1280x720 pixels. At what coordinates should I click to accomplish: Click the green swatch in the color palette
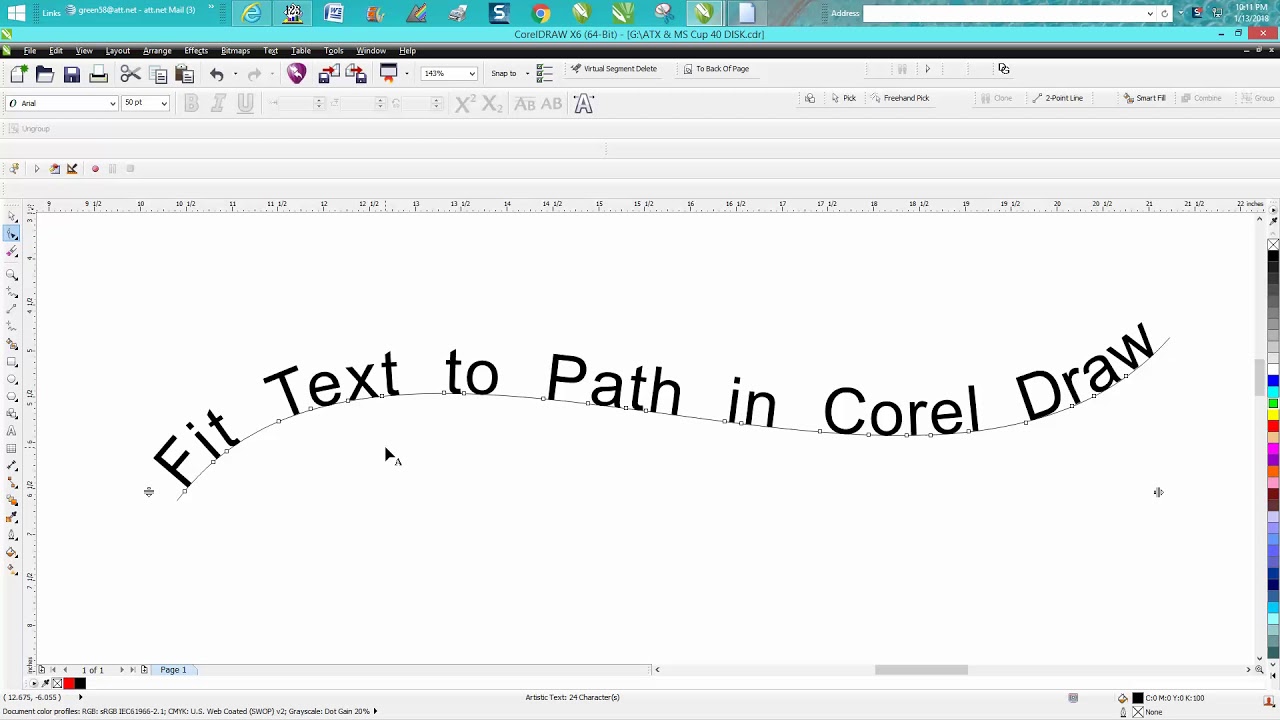coord(1273,403)
